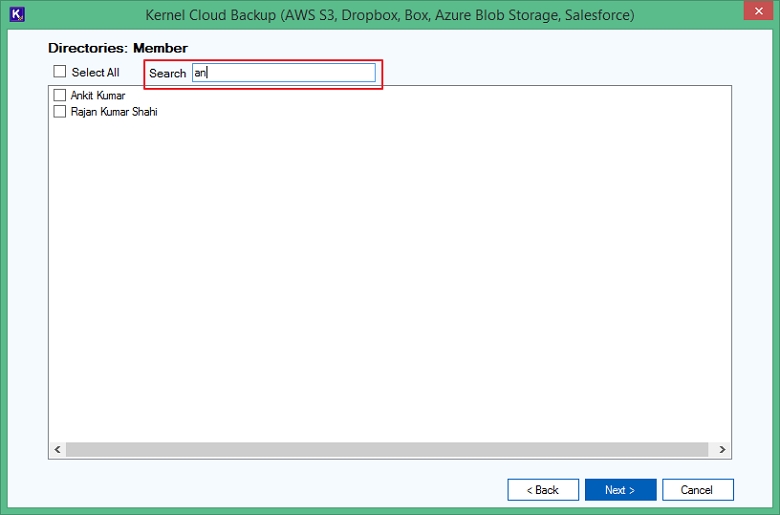Viewport: 780px width, 515px height.
Task: Click the Select All label
Action: pos(96,72)
